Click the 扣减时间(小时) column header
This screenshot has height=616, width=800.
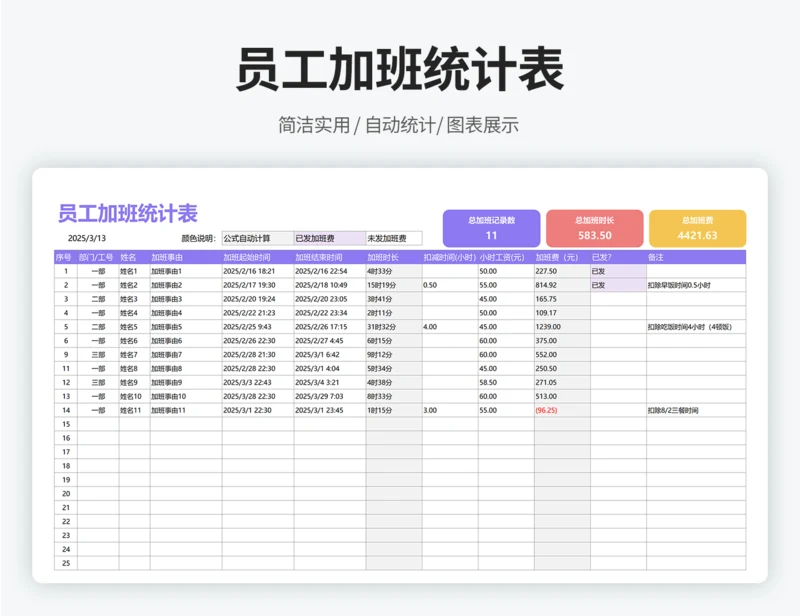pyautogui.click(x=449, y=257)
